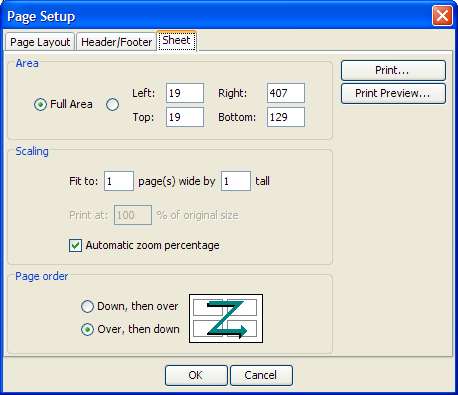Click the pages tall input field
Viewport: 458px width, 395px height.
(236, 181)
